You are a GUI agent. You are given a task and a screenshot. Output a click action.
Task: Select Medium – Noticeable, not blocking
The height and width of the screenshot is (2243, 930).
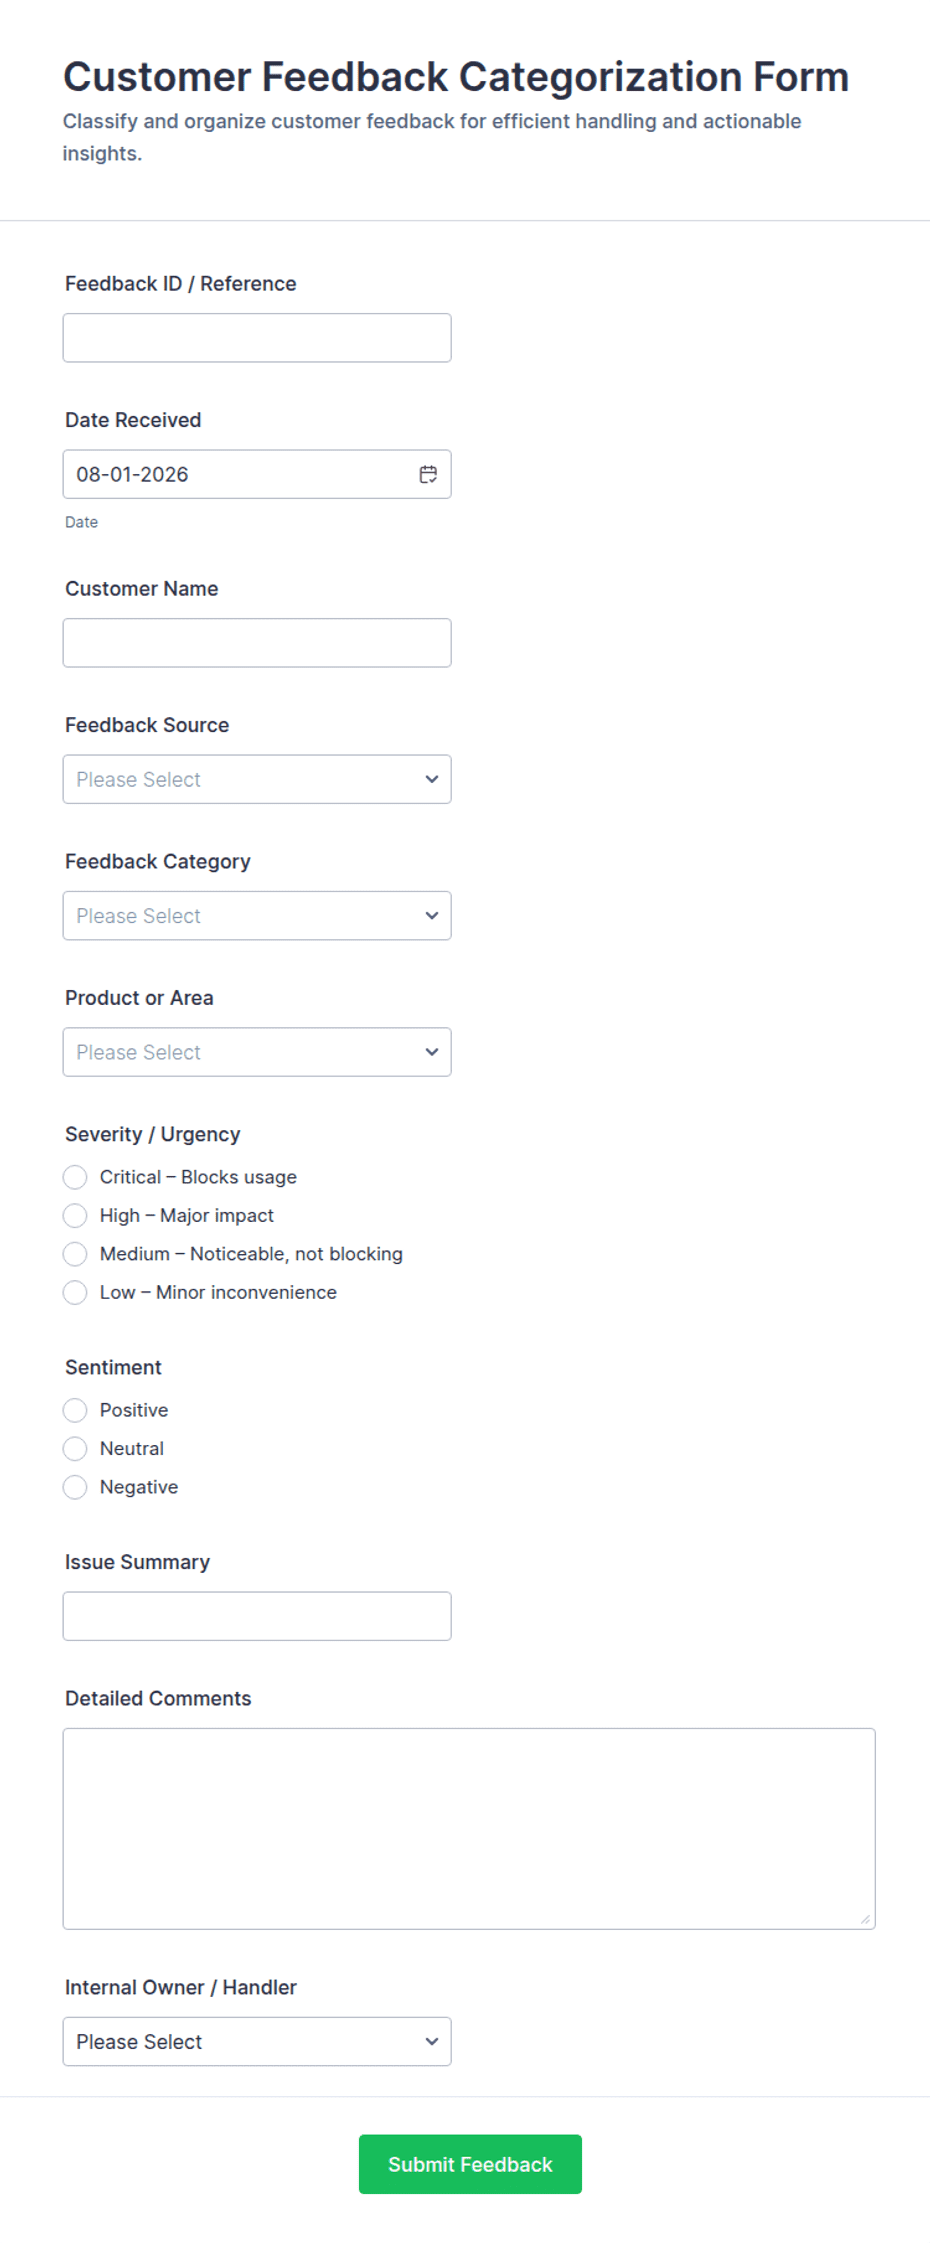[x=75, y=1254]
